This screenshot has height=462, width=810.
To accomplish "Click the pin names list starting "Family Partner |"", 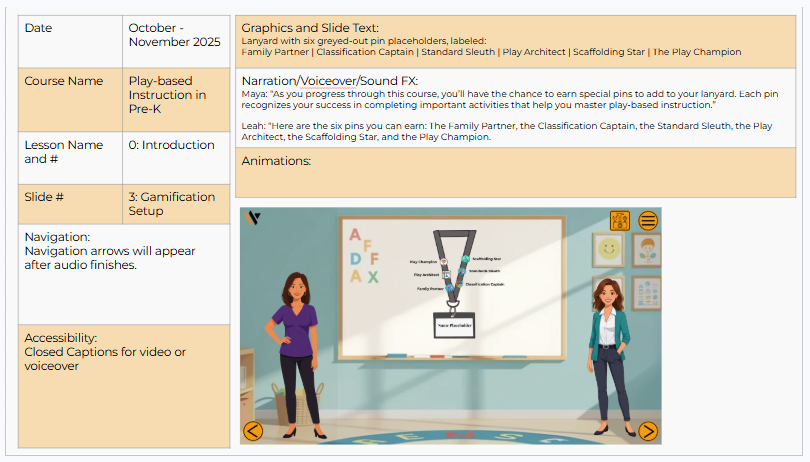I will pyautogui.click(x=491, y=52).
